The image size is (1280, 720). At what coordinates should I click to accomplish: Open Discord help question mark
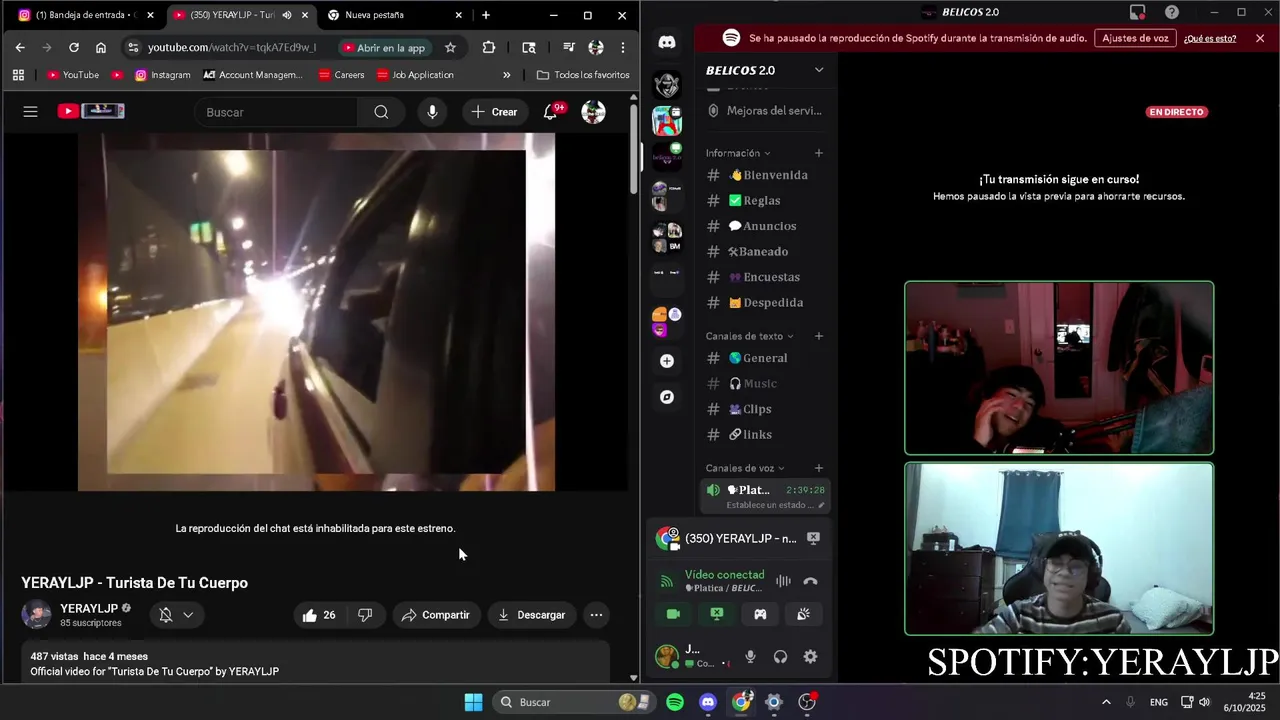point(1171,12)
